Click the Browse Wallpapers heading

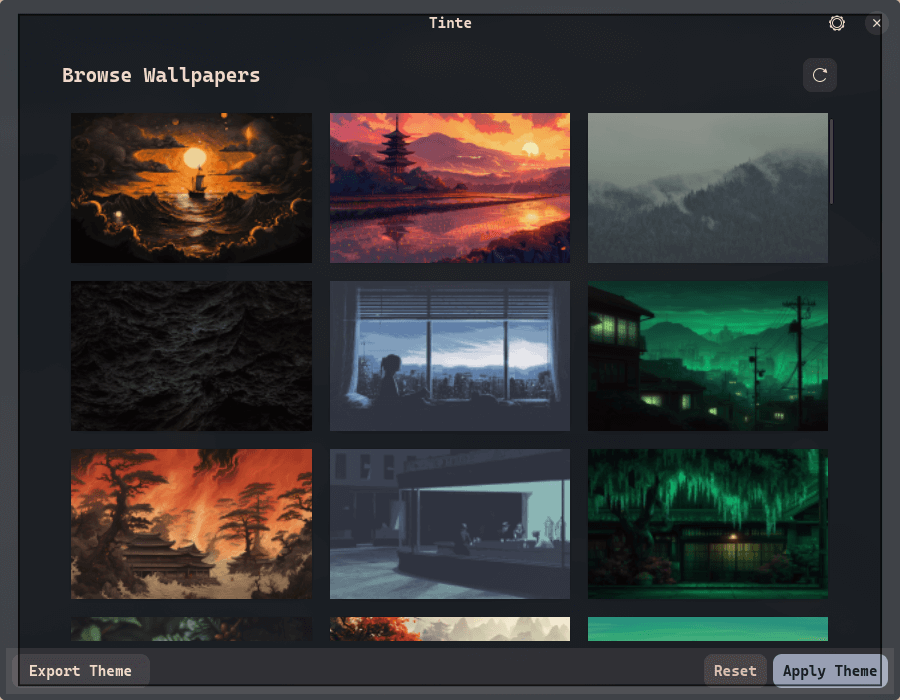click(161, 75)
